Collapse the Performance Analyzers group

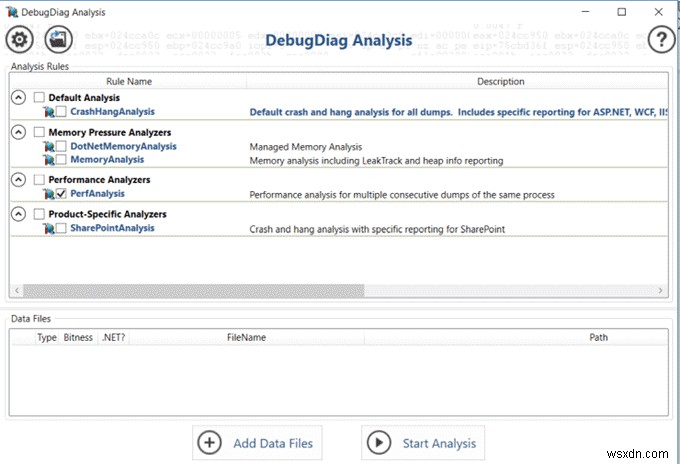18,180
